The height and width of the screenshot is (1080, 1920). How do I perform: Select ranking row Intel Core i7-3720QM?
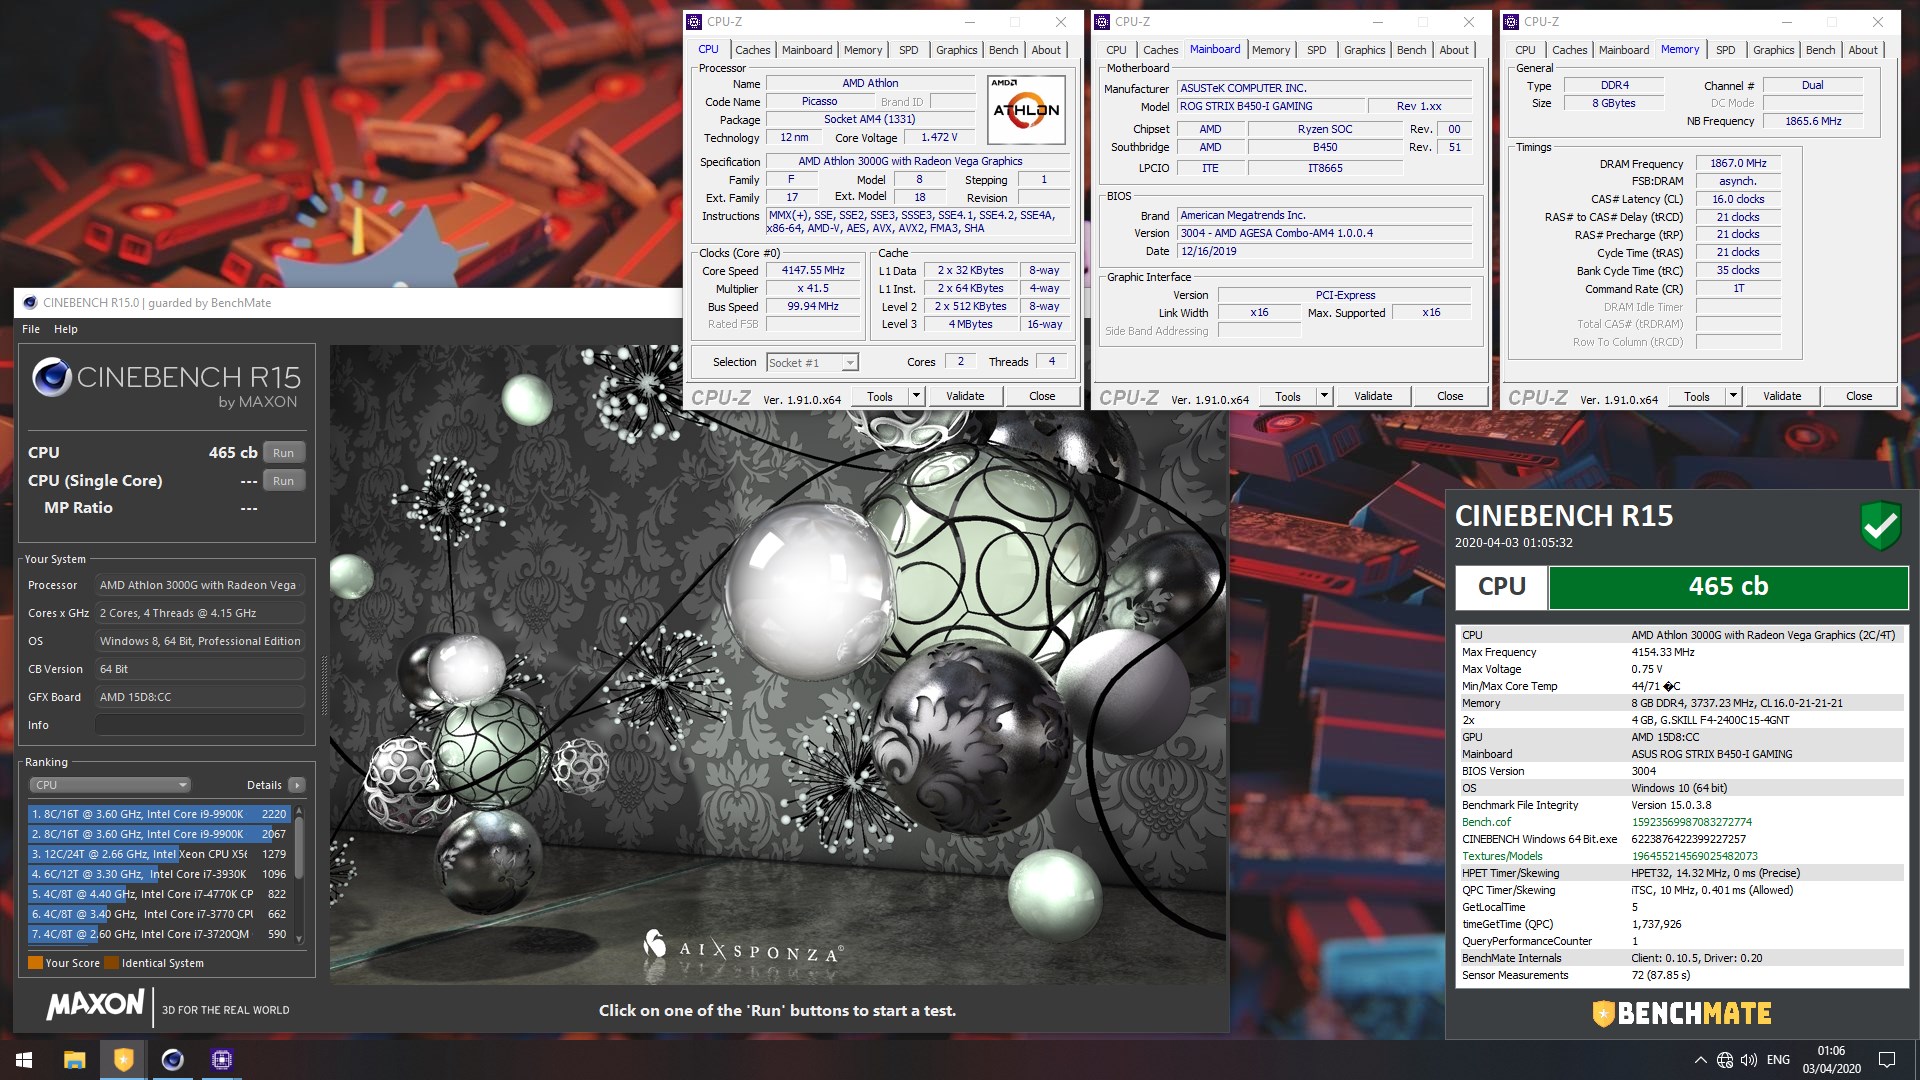pyautogui.click(x=159, y=934)
